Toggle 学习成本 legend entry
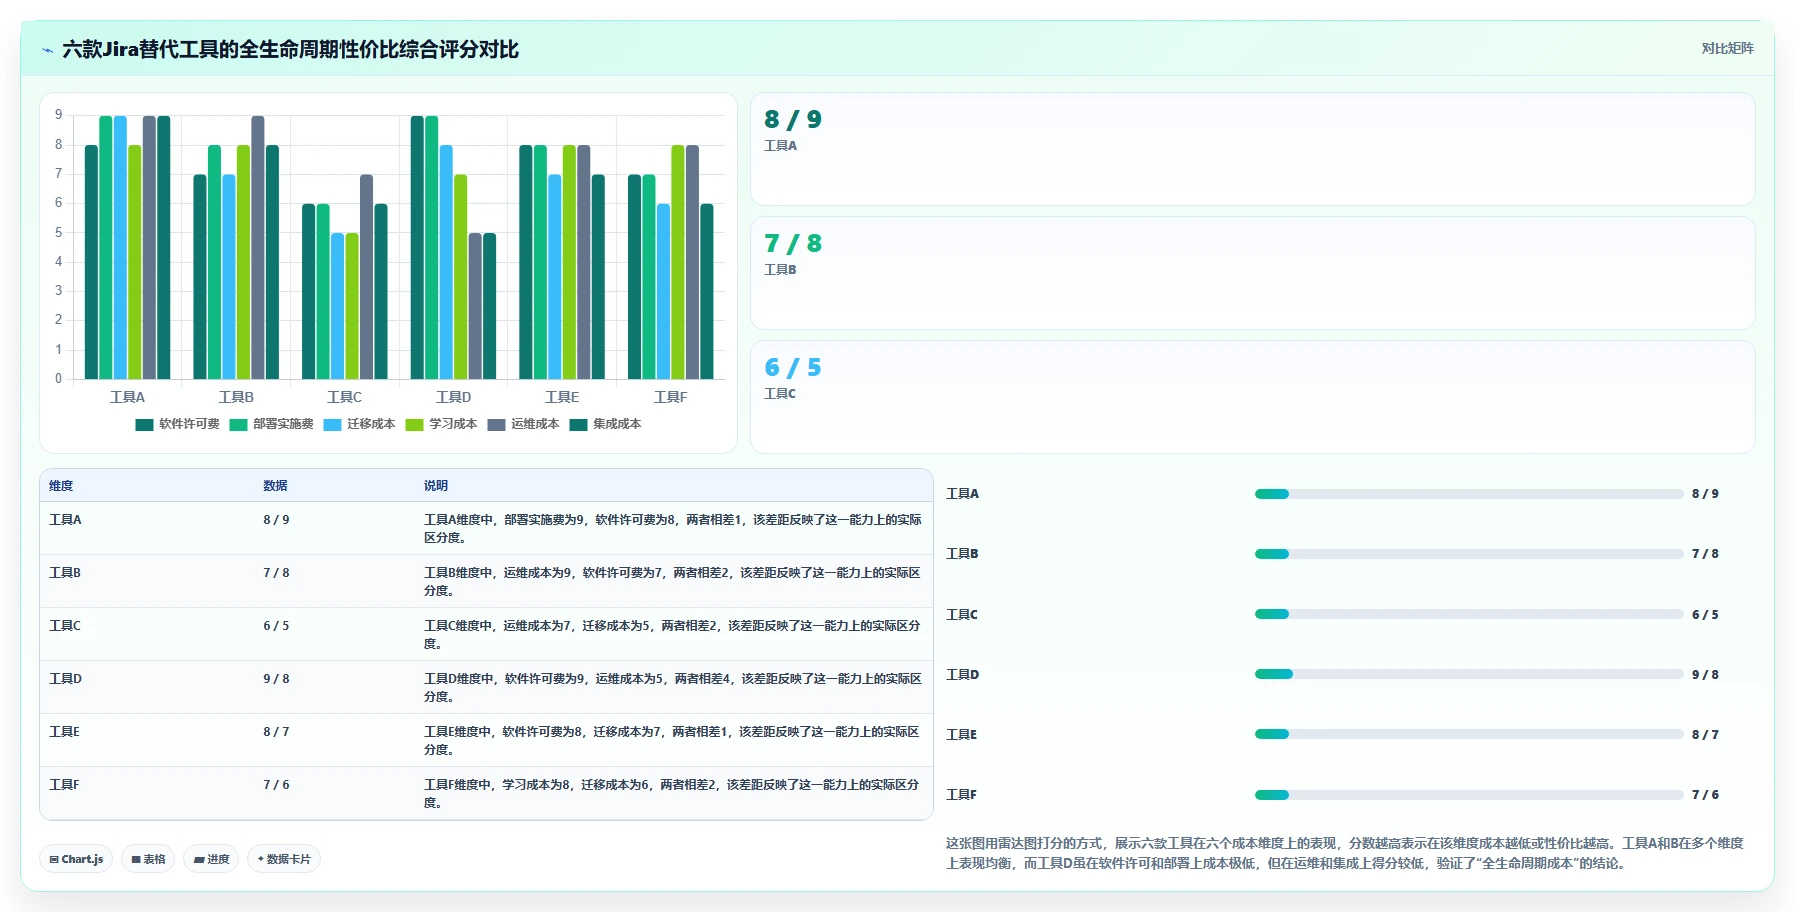Screen dimensions: 1795x912 (x=441, y=424)
